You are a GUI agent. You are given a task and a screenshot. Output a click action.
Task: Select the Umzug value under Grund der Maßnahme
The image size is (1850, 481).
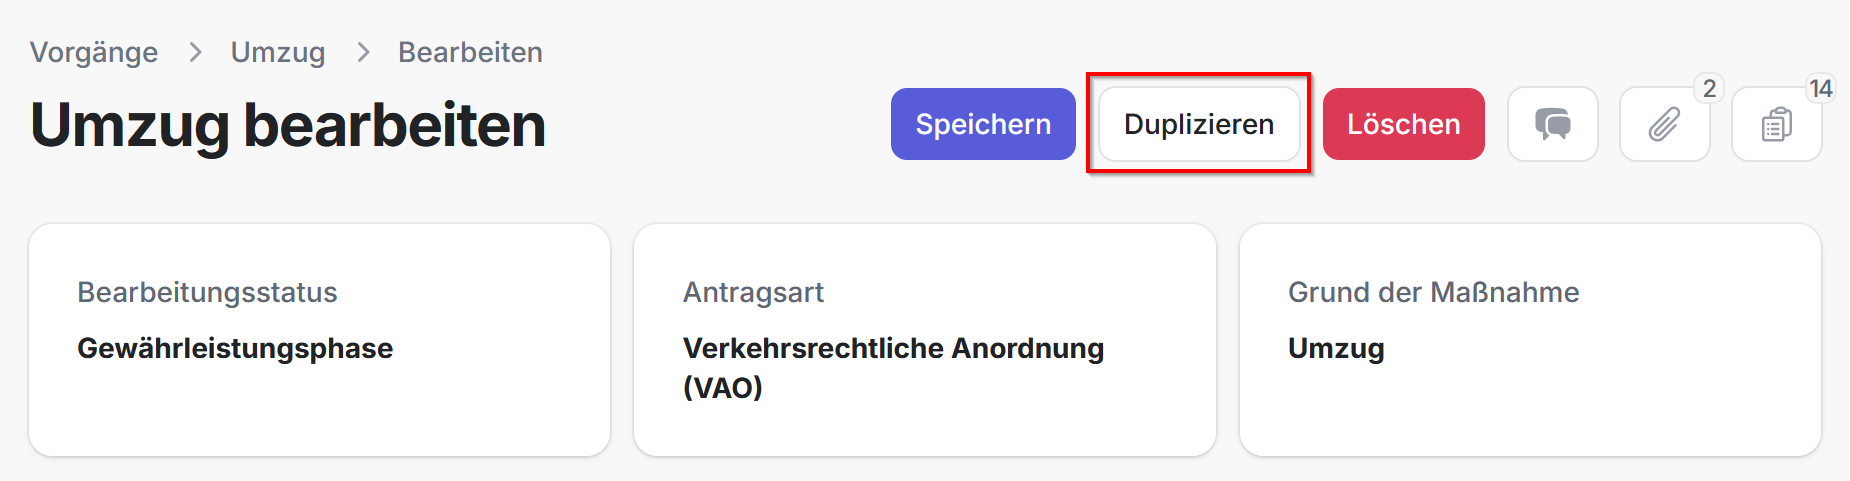click(1336, 348)
